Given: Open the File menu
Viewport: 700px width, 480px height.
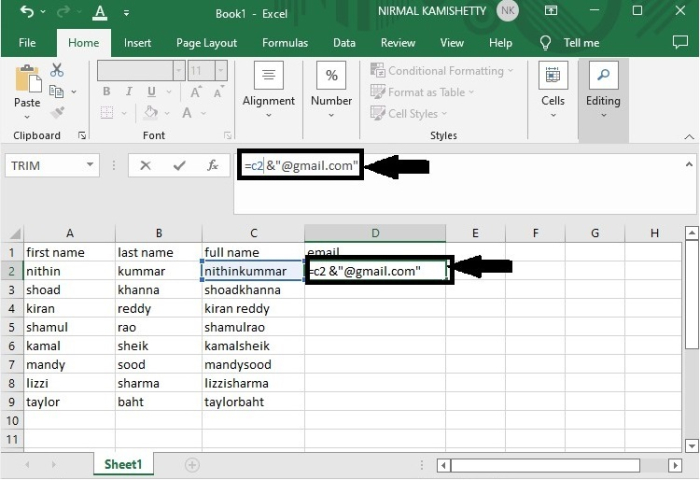Looking at the screenshot, I should [x=27, y=43].
